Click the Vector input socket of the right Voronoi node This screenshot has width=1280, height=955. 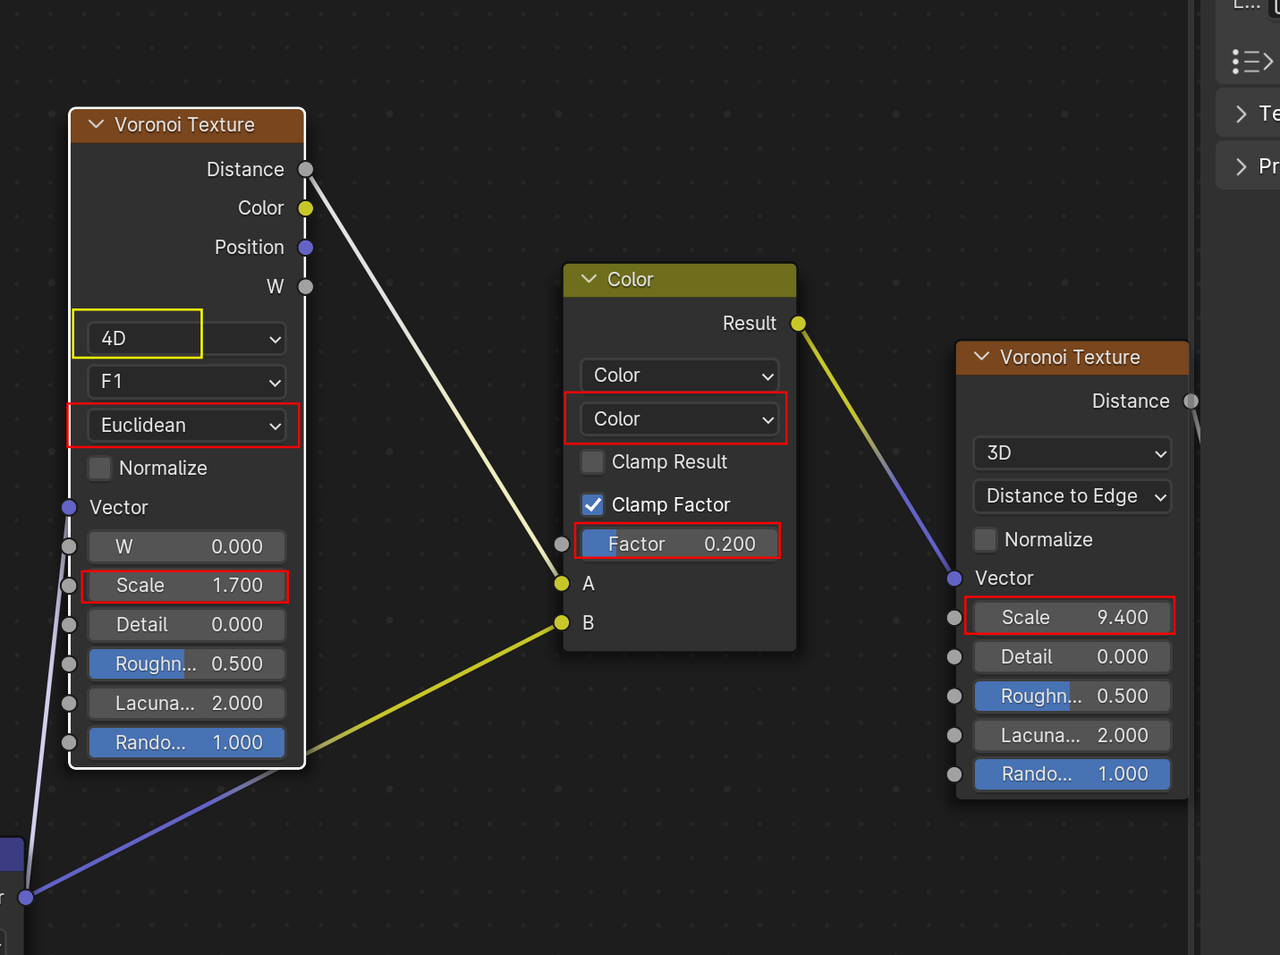pos(954,578)
